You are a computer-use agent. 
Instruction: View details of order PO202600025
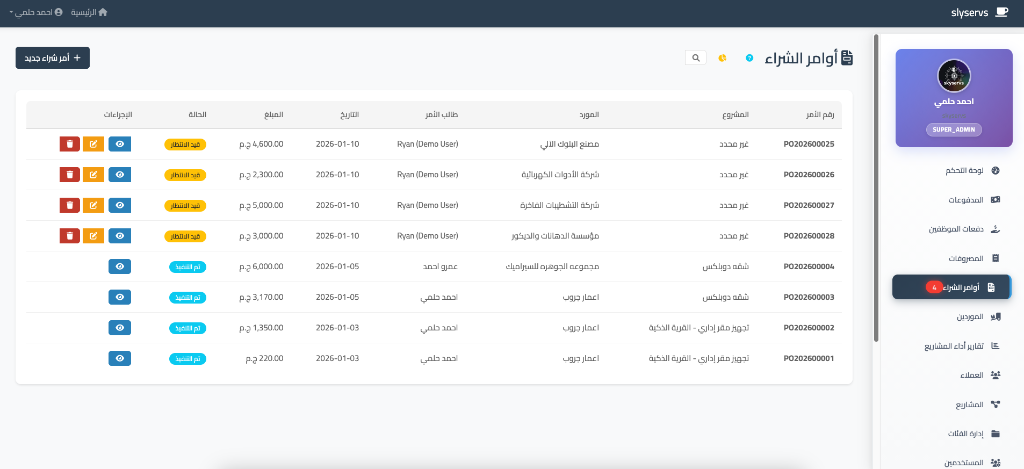coord(119,144)
